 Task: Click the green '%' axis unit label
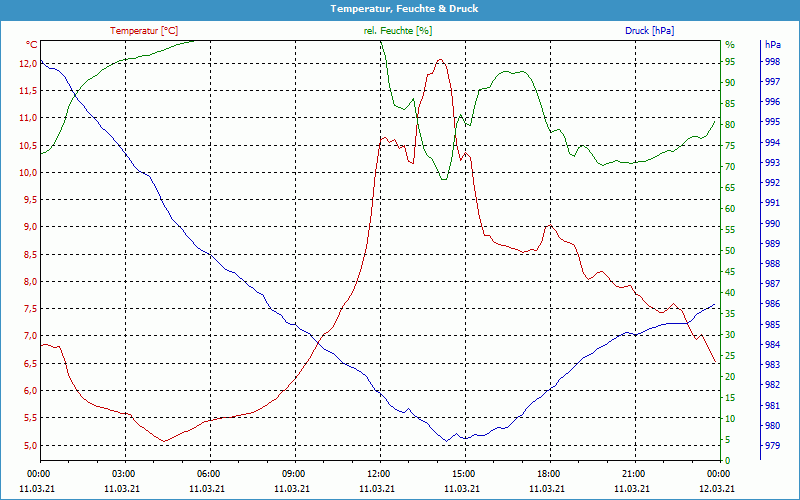pyautogui.click(x=729, y=45)
